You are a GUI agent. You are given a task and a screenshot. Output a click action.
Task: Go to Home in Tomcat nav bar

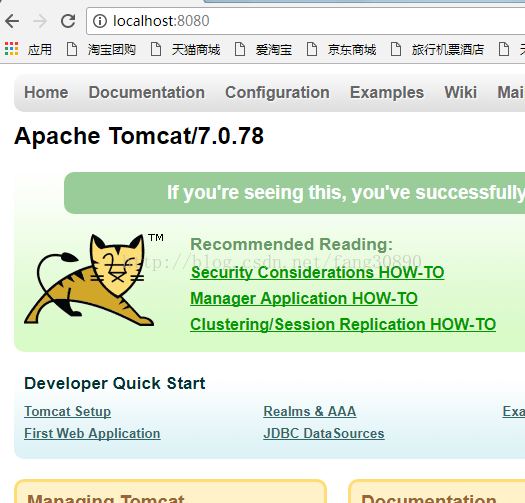click(x=46, y=92)
